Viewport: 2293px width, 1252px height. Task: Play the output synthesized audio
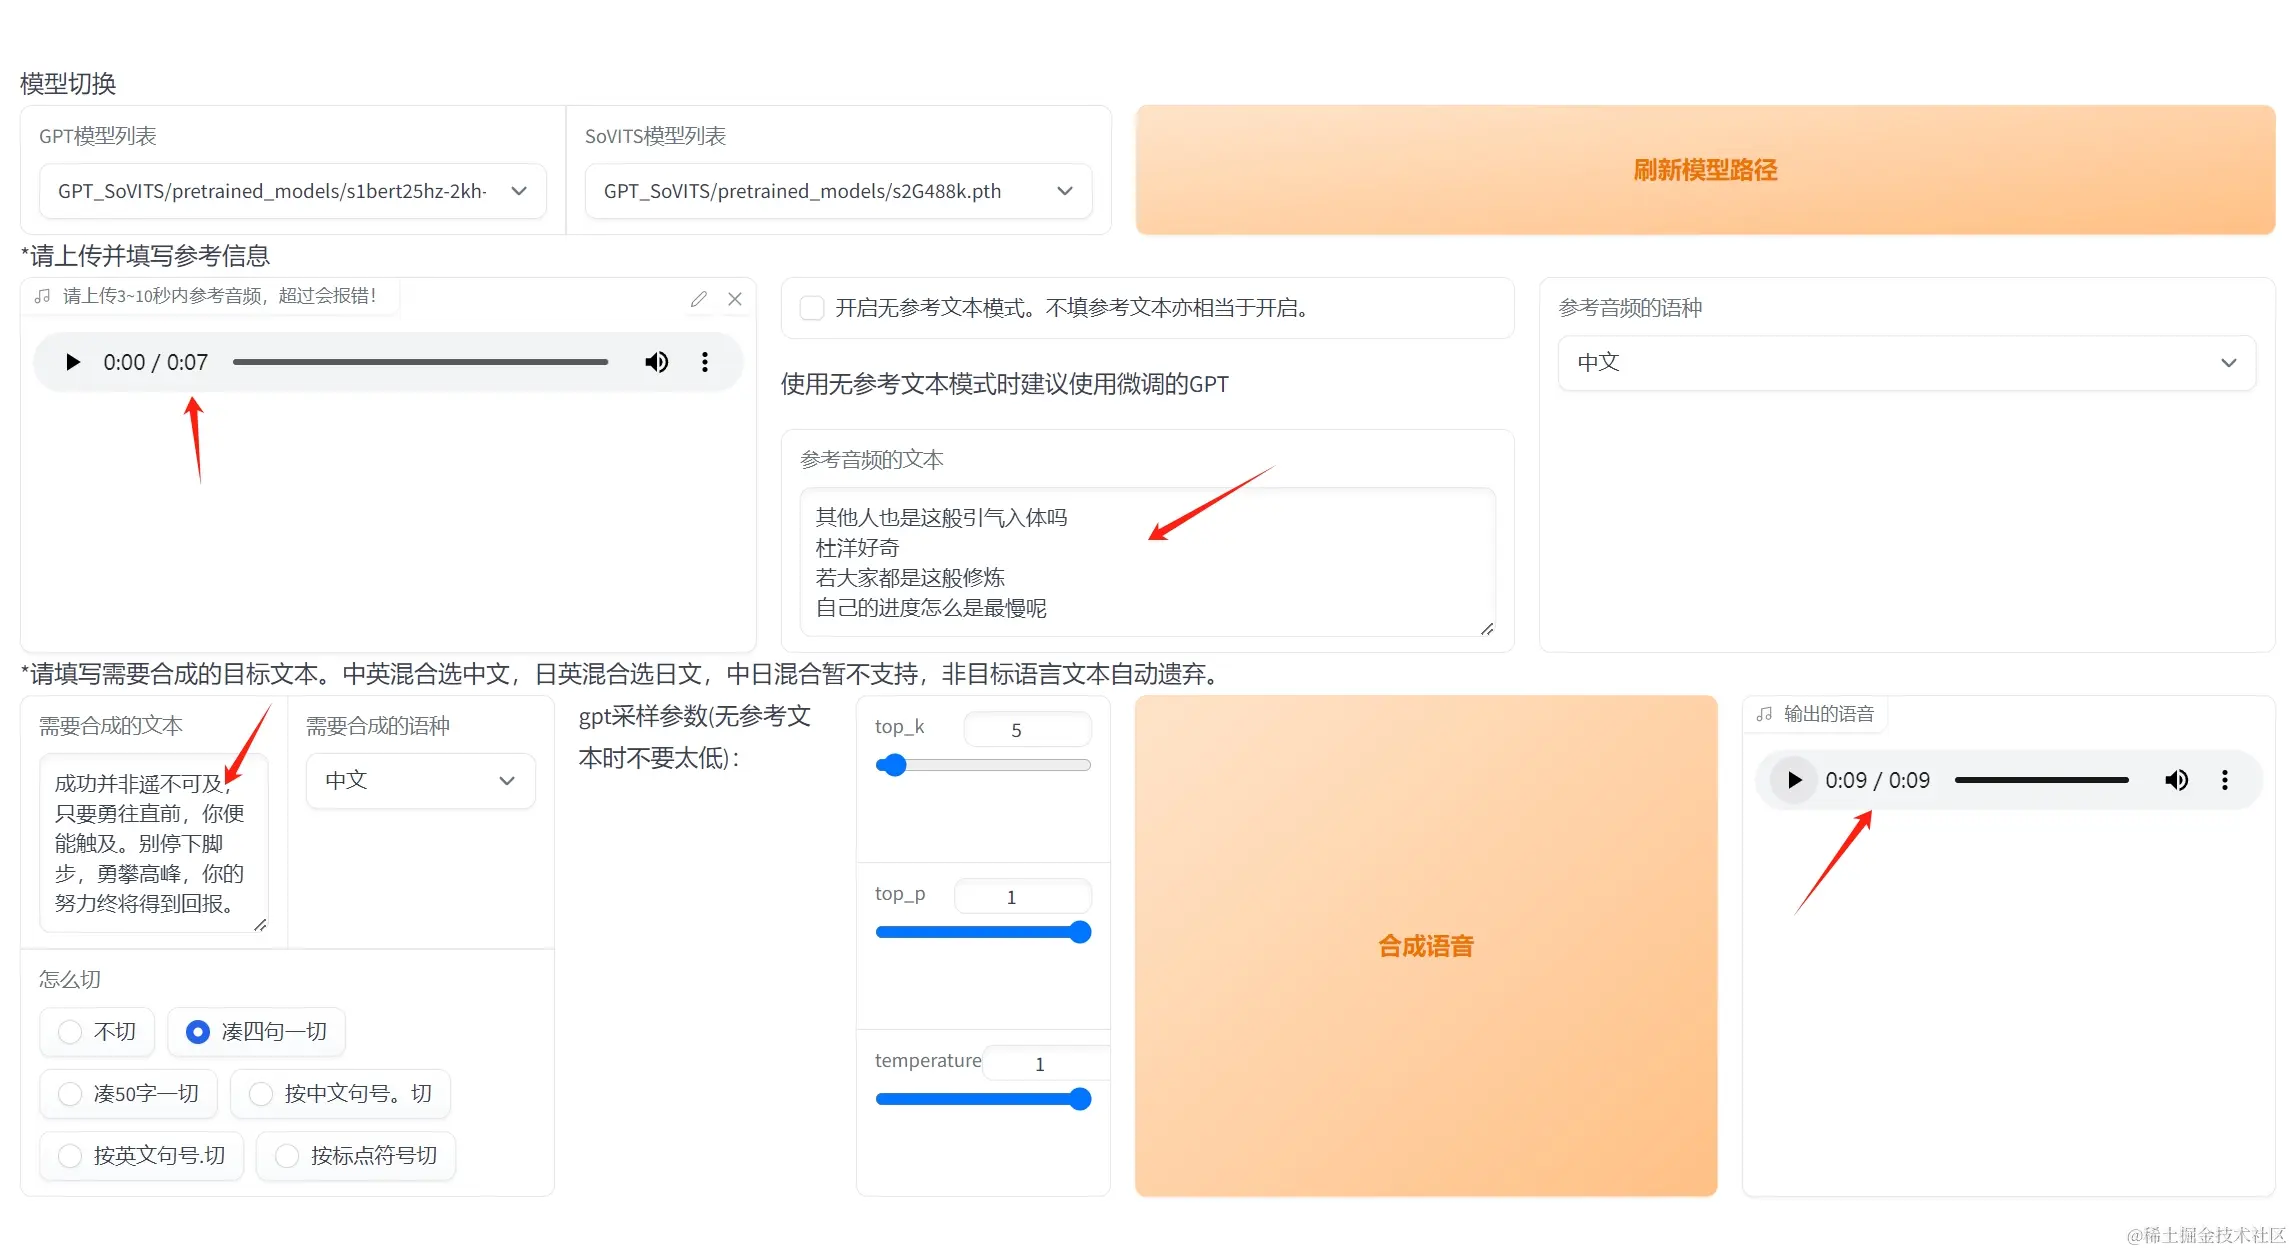(1794, 780)
